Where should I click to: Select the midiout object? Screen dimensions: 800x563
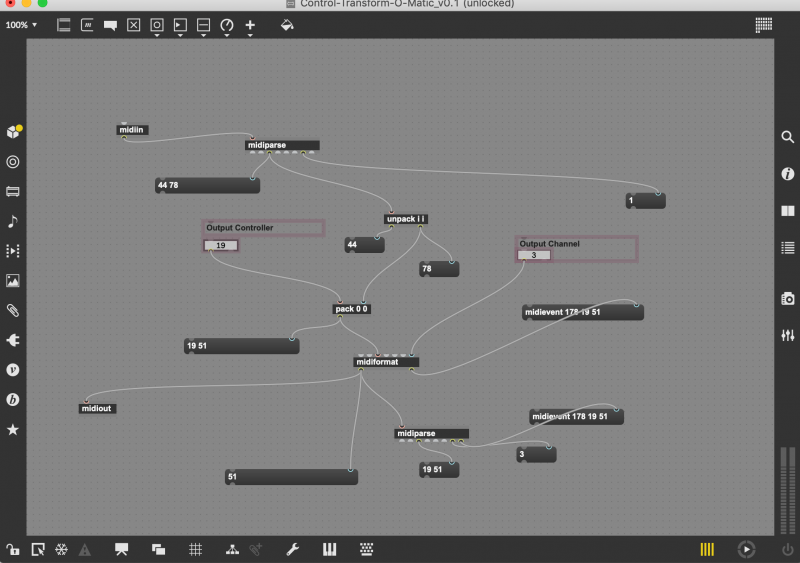click(97, 408)
